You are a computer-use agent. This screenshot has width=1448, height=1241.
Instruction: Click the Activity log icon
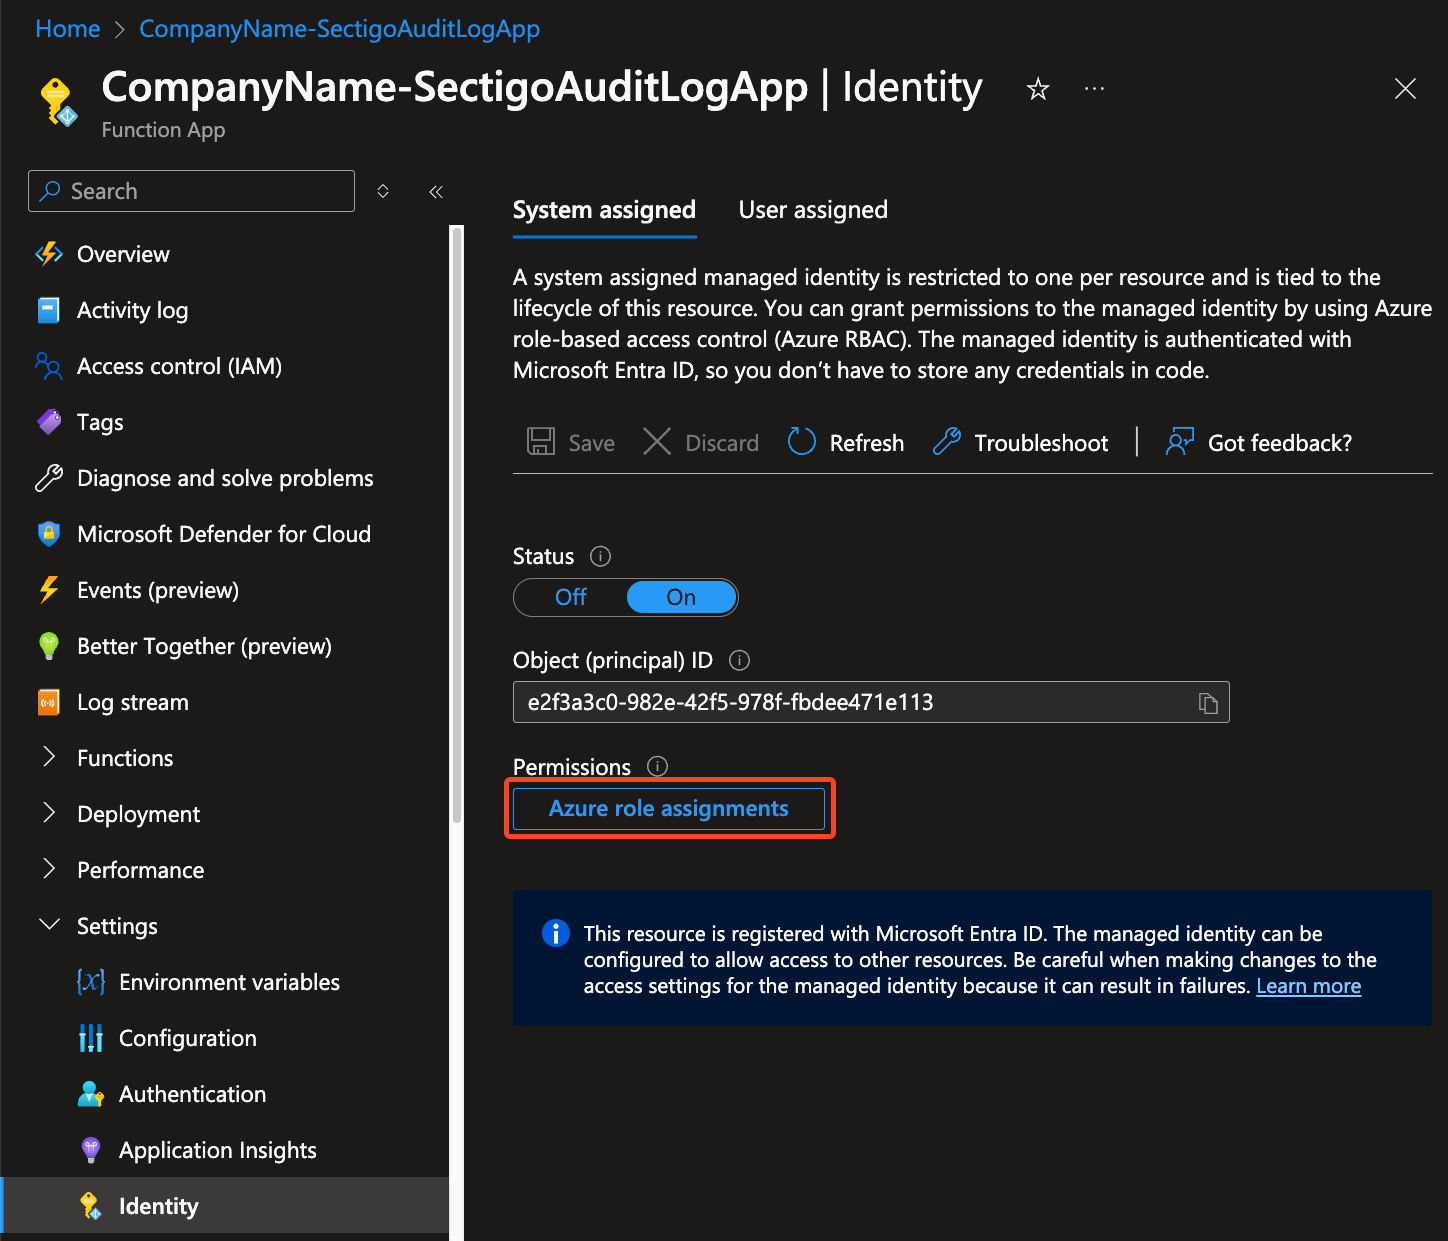tap(49, 310)
